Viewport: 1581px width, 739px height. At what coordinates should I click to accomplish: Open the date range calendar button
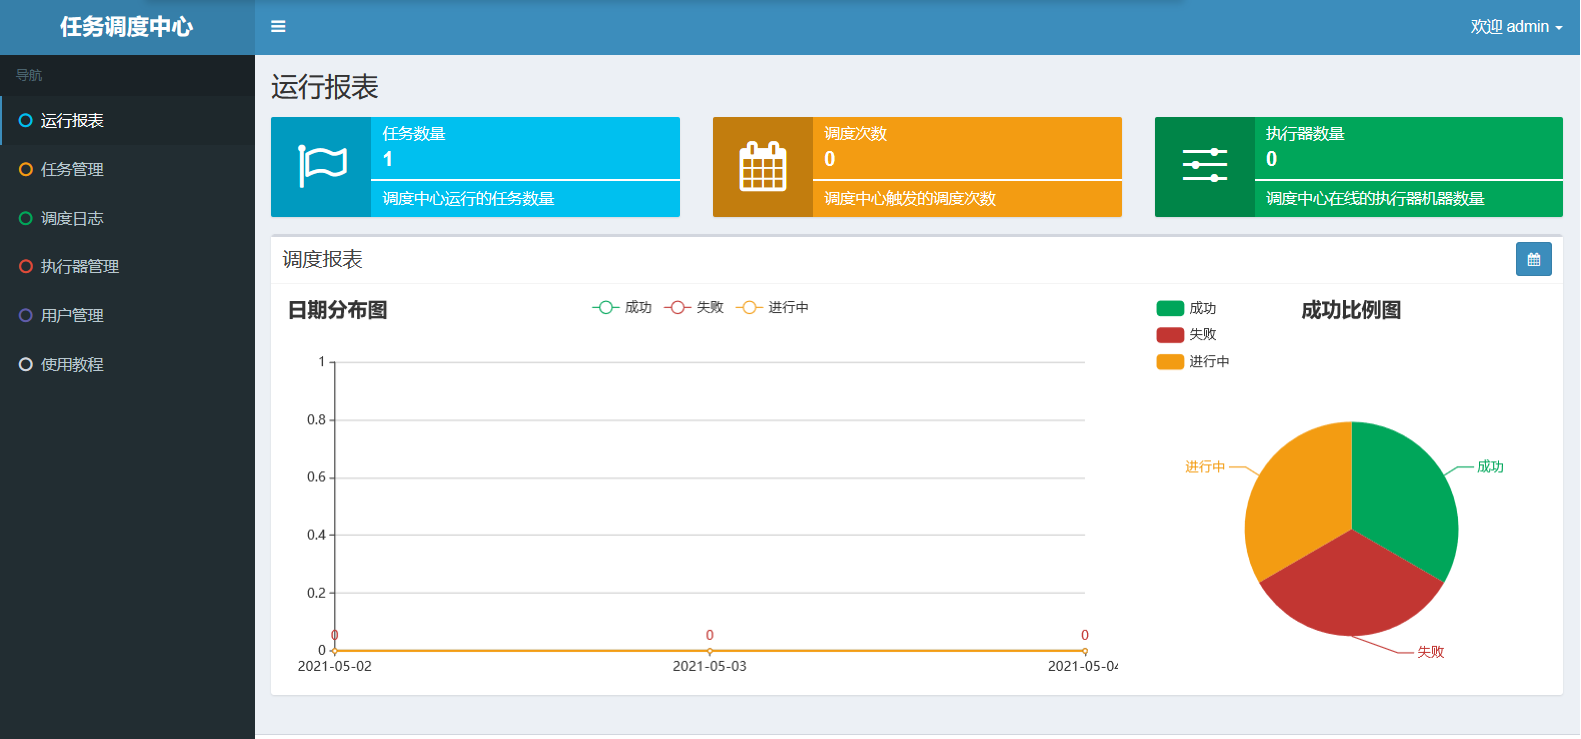(1533, 259)
